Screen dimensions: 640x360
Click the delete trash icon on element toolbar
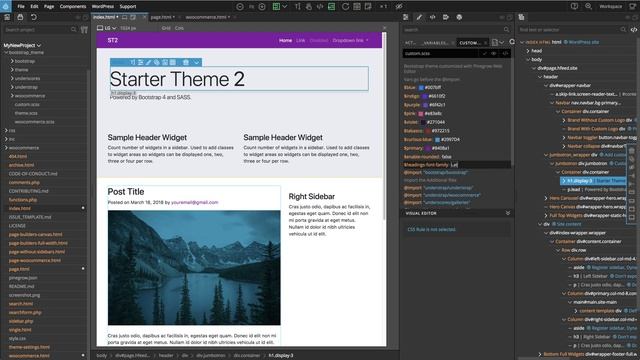tap(186, 62)
